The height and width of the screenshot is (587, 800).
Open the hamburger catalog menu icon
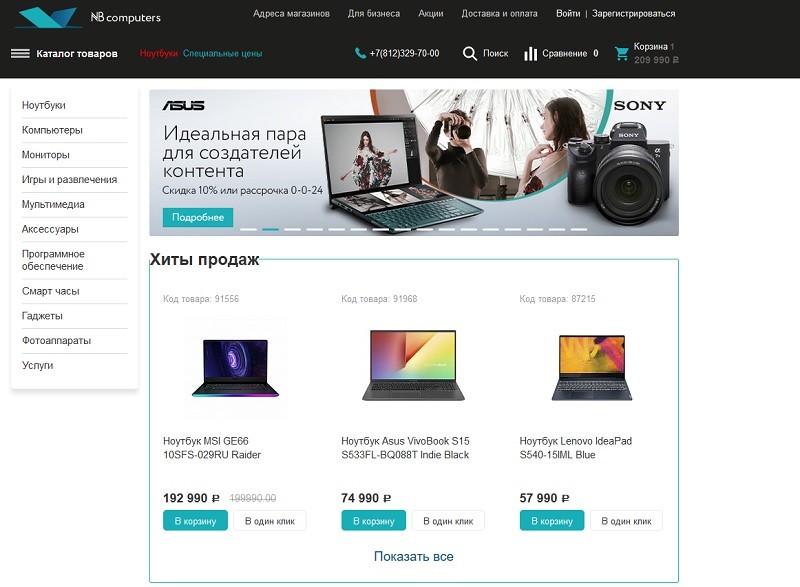20,54
